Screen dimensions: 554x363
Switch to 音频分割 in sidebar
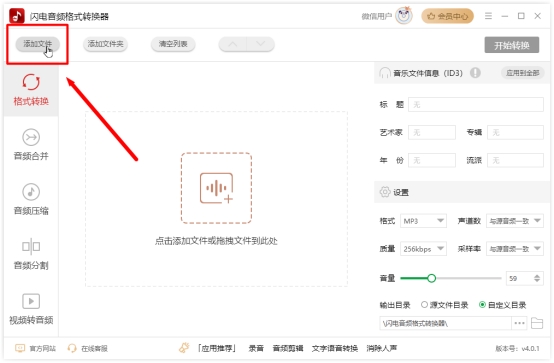pos(31,254)
